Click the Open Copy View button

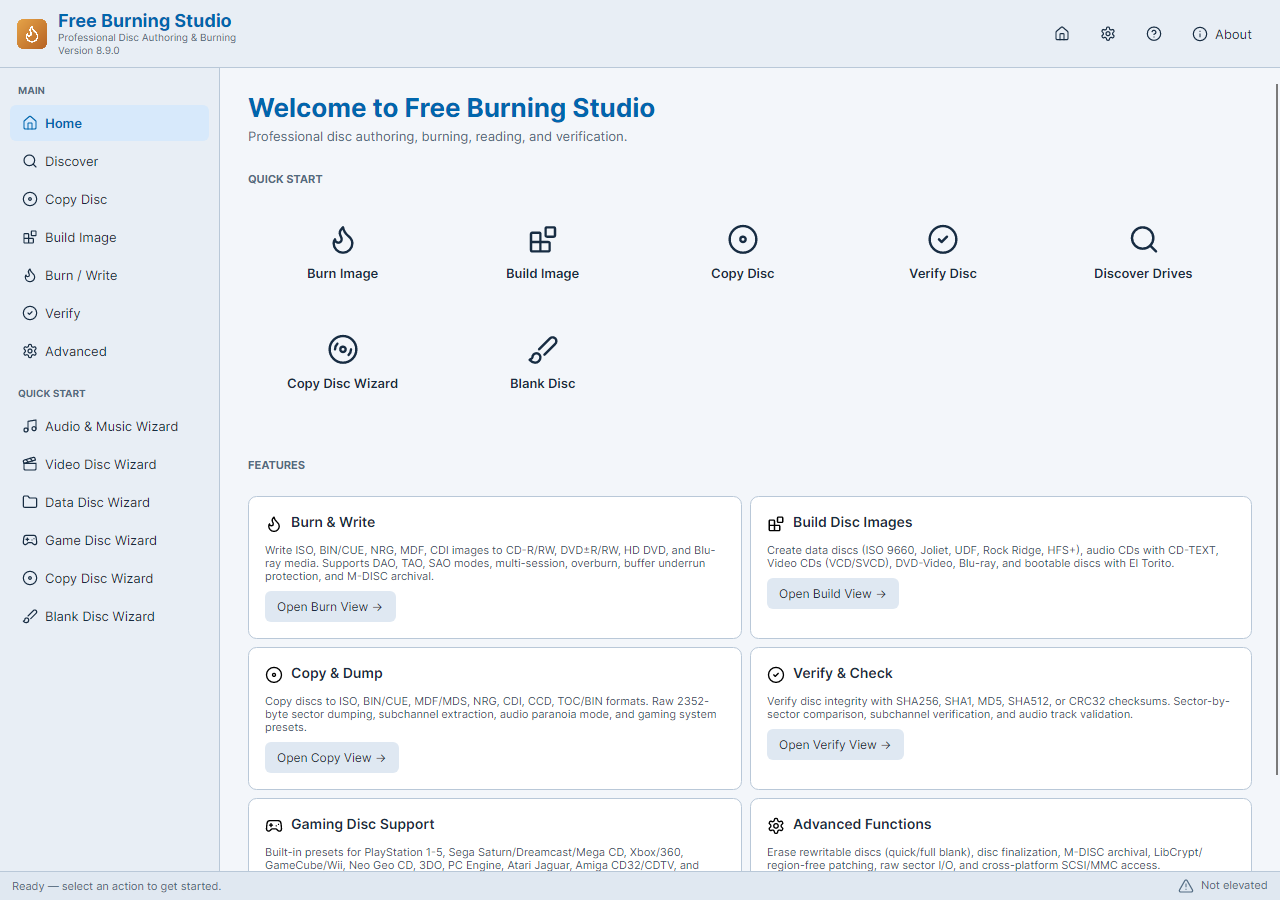(332, 758)
